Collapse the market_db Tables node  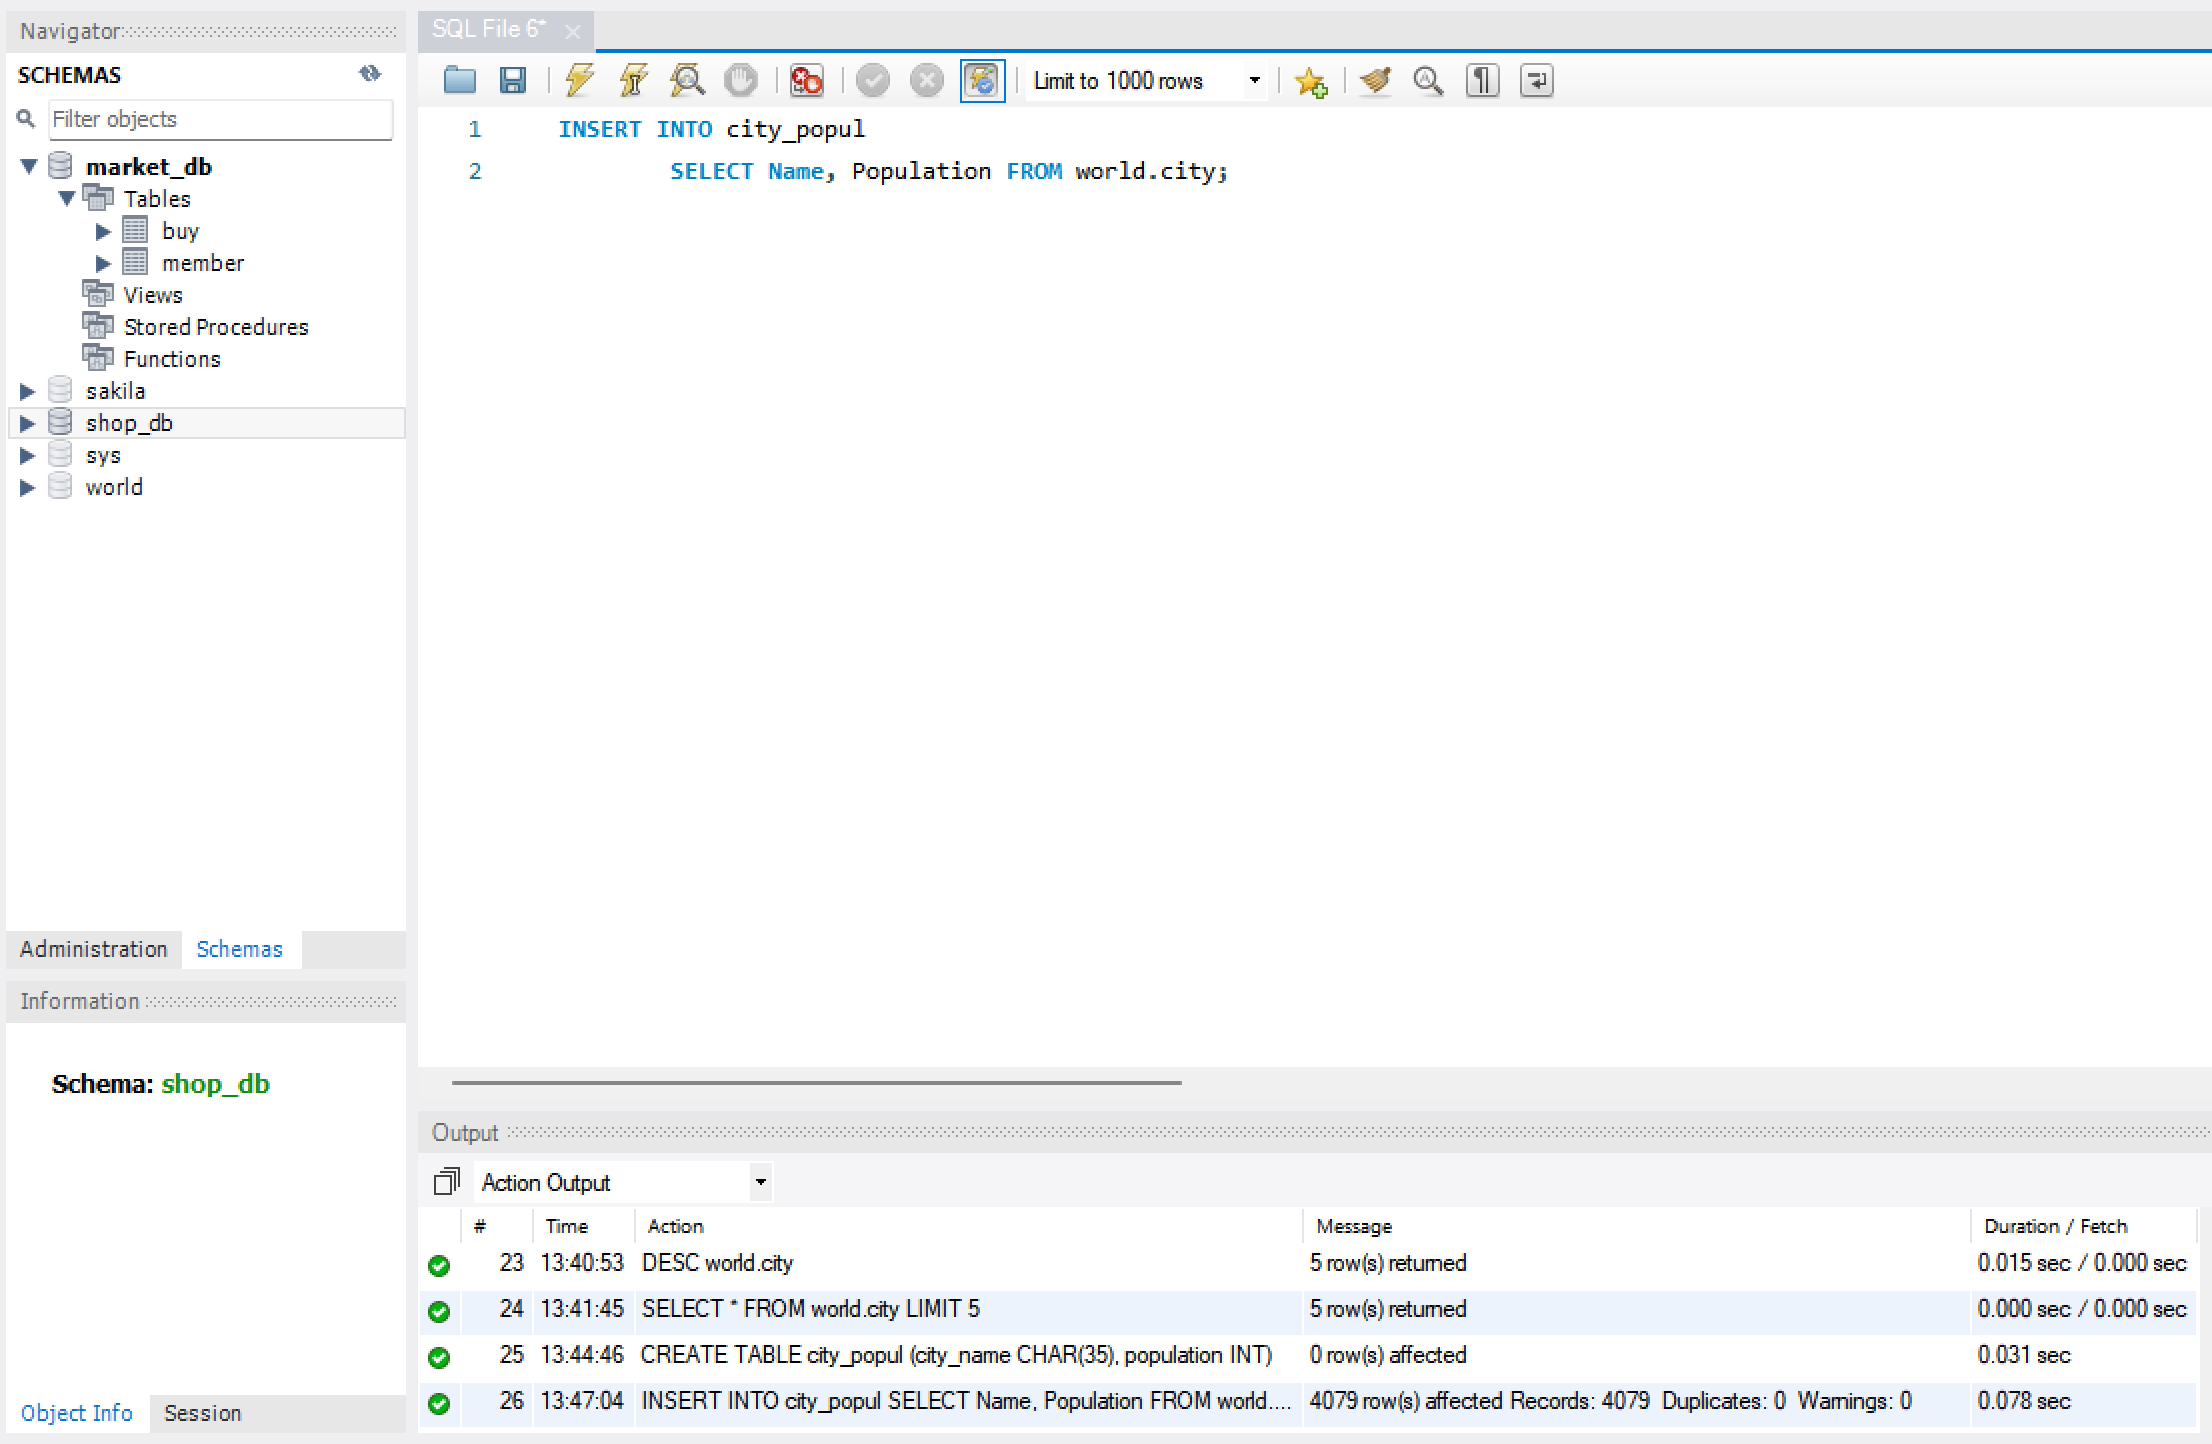67,198
